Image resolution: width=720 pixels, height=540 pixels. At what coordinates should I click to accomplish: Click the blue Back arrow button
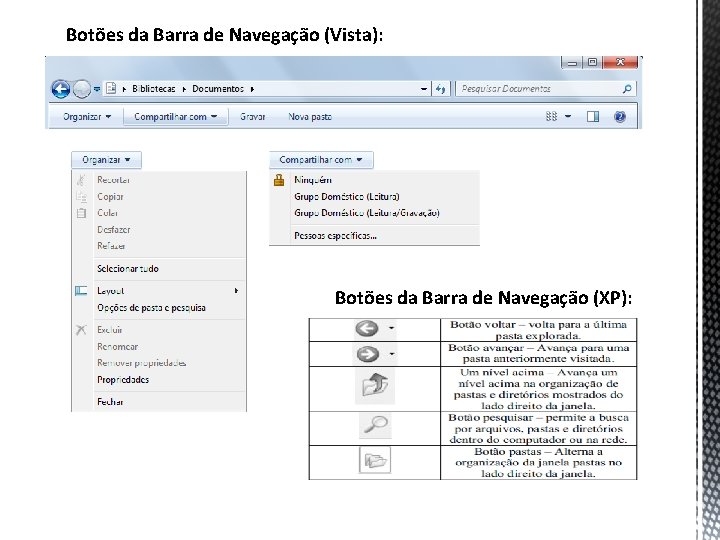61,89
